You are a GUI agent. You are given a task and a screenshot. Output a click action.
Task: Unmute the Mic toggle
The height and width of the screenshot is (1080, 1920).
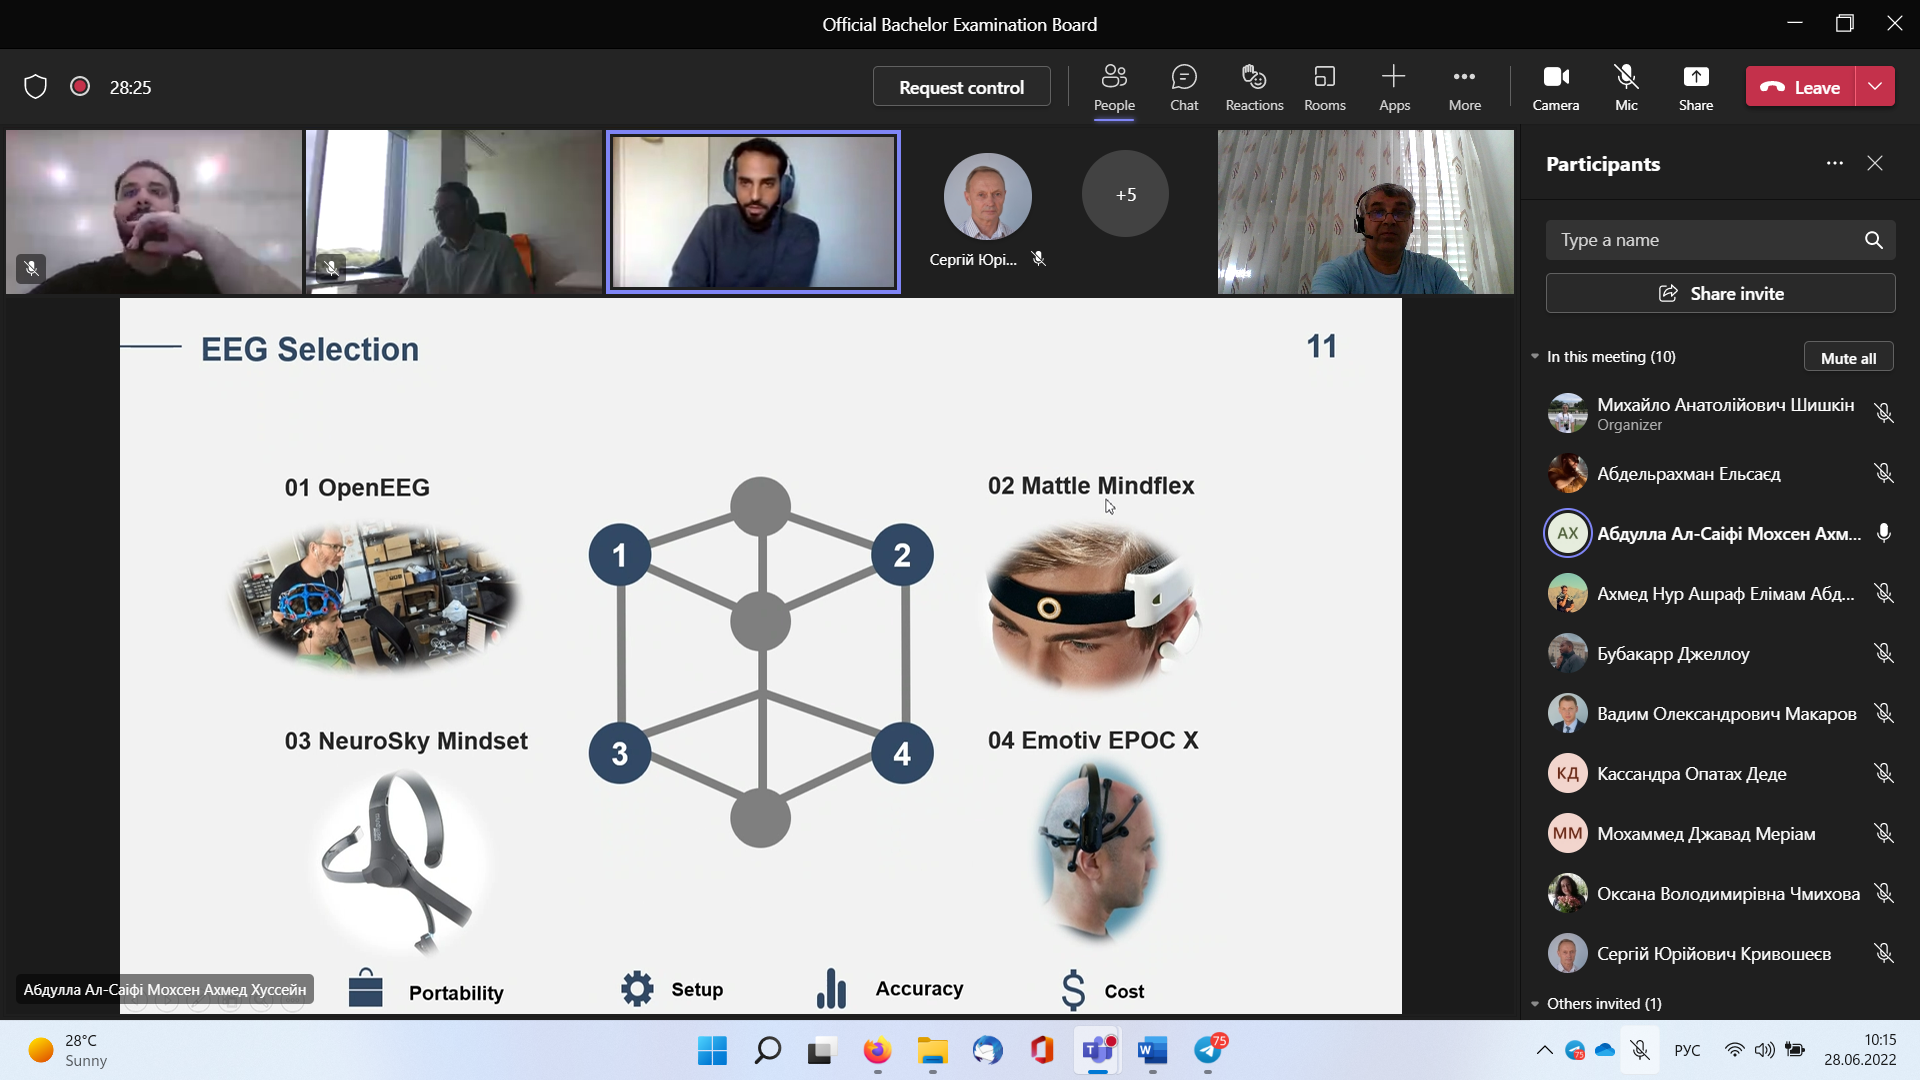pyautogui.click(x=1626, y=78)
